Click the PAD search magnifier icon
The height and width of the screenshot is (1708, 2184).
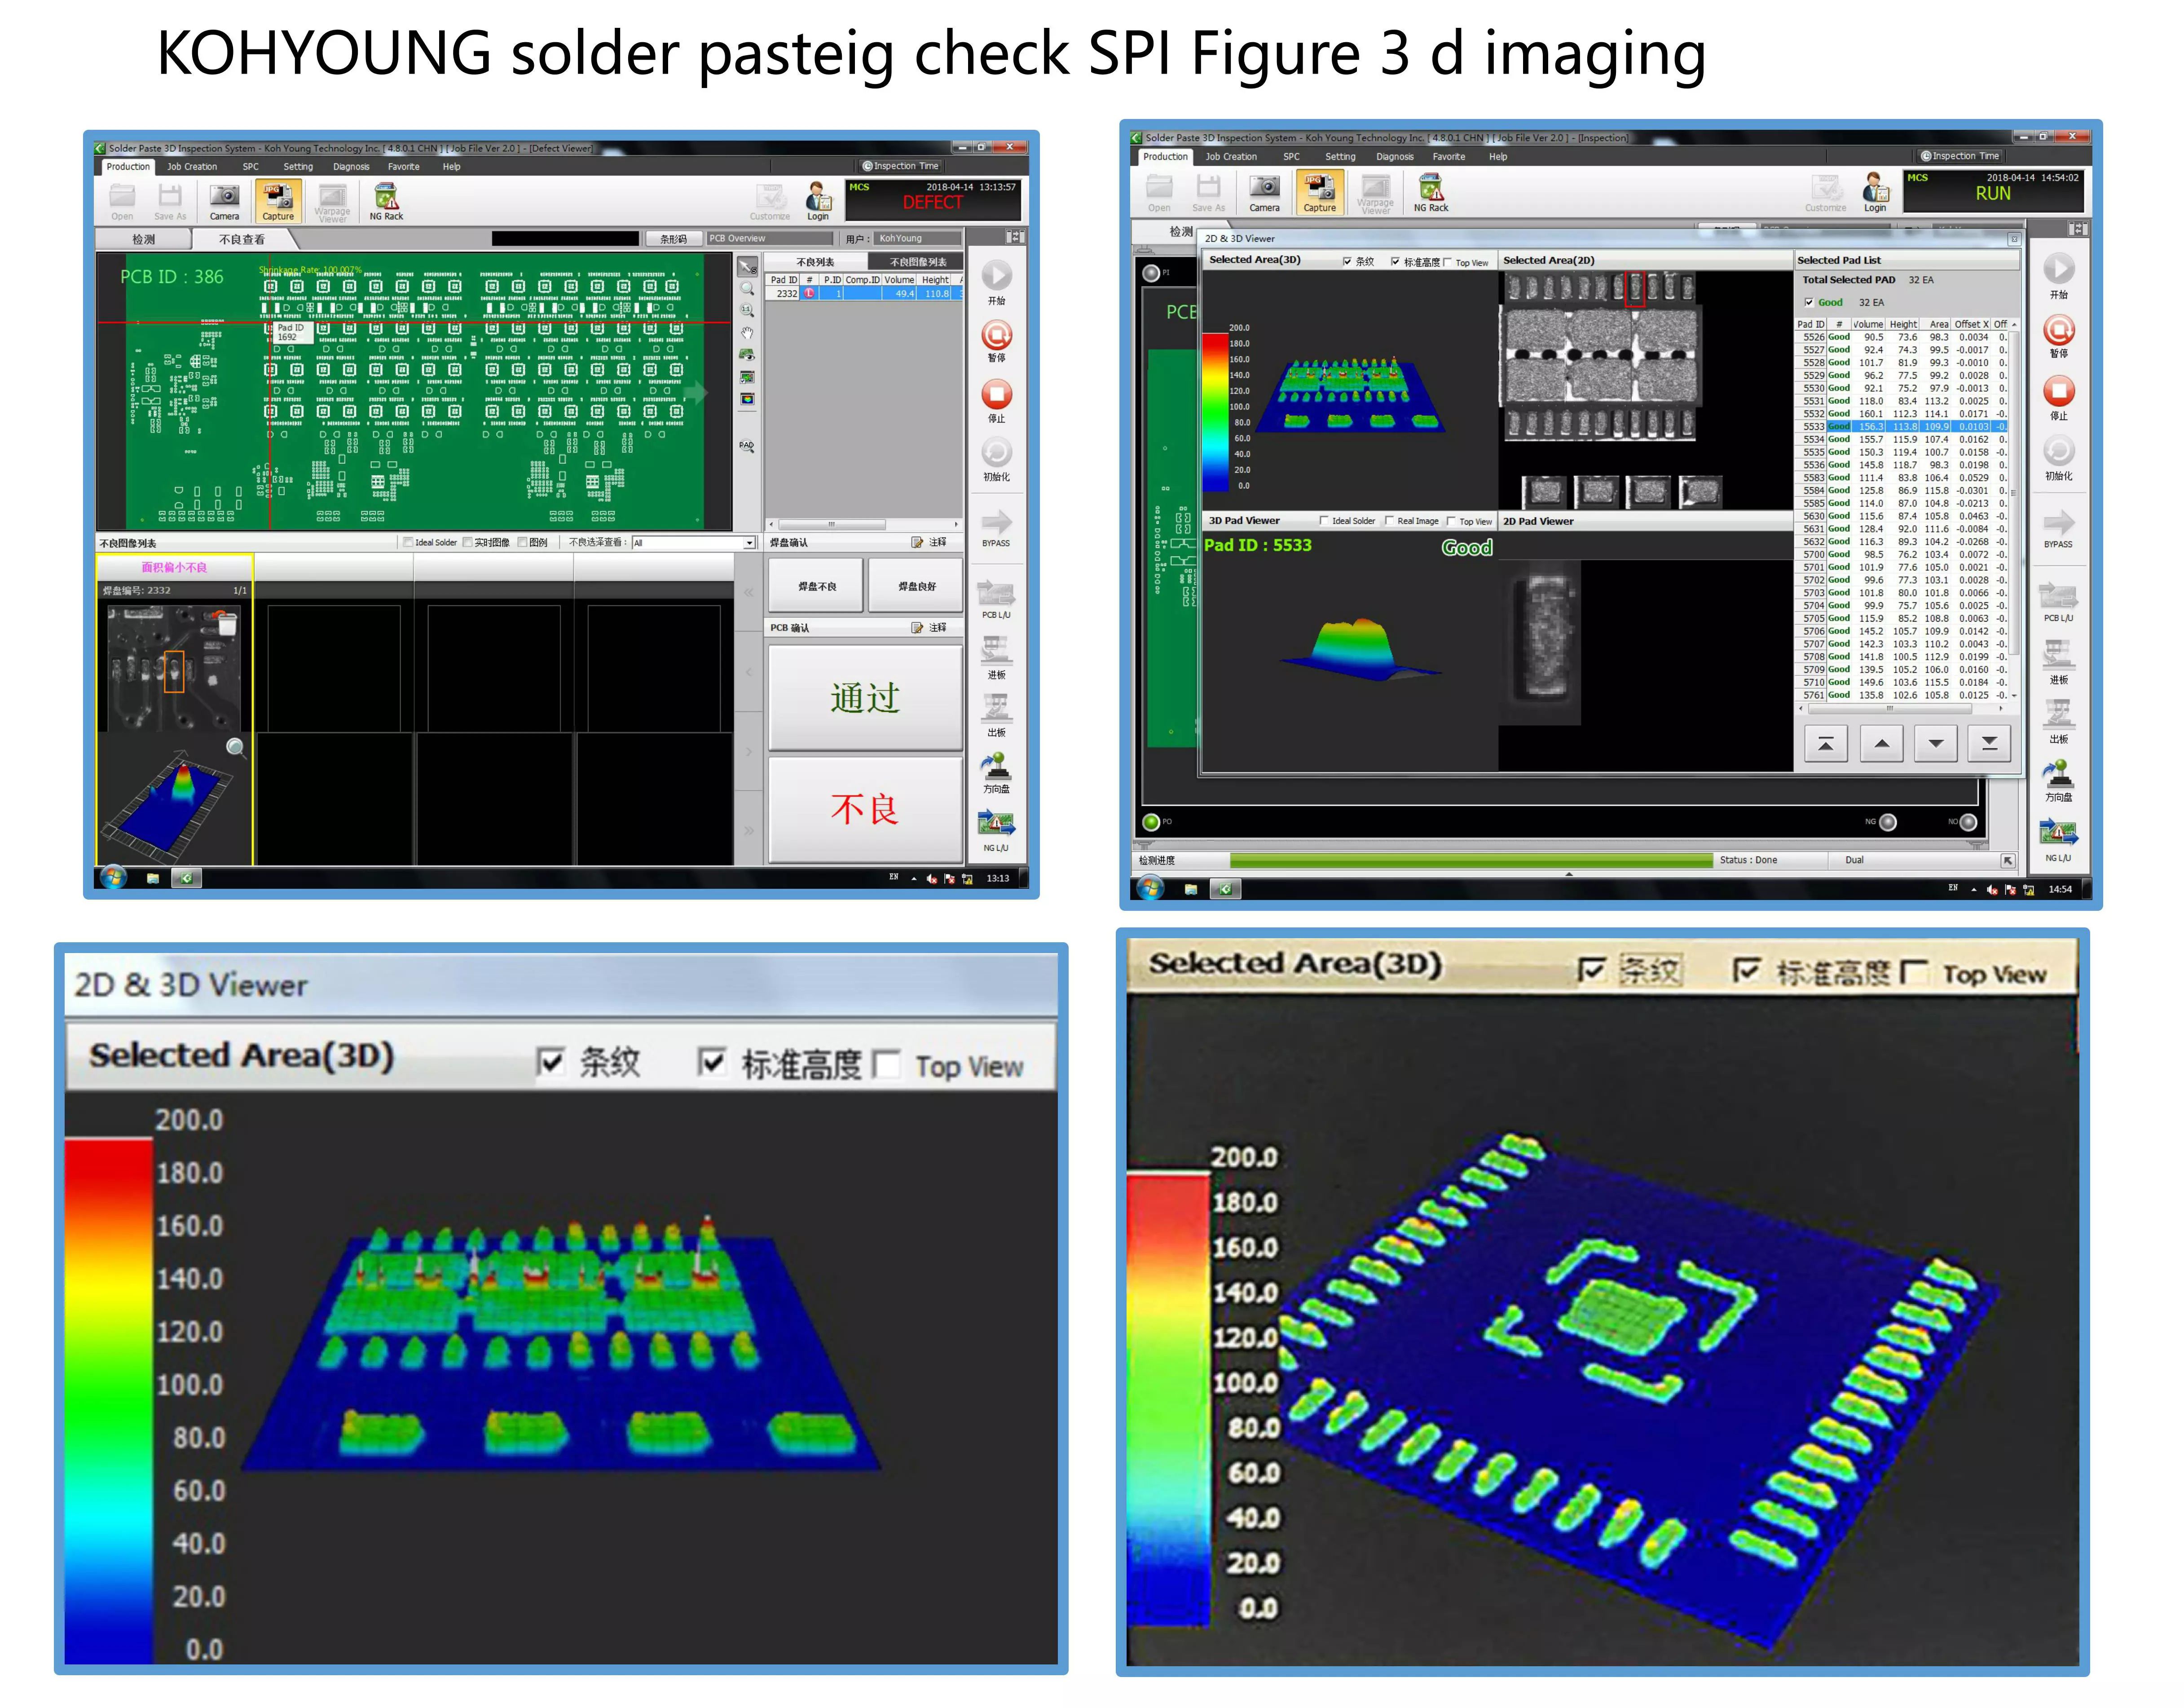click(x=747, y=446)
